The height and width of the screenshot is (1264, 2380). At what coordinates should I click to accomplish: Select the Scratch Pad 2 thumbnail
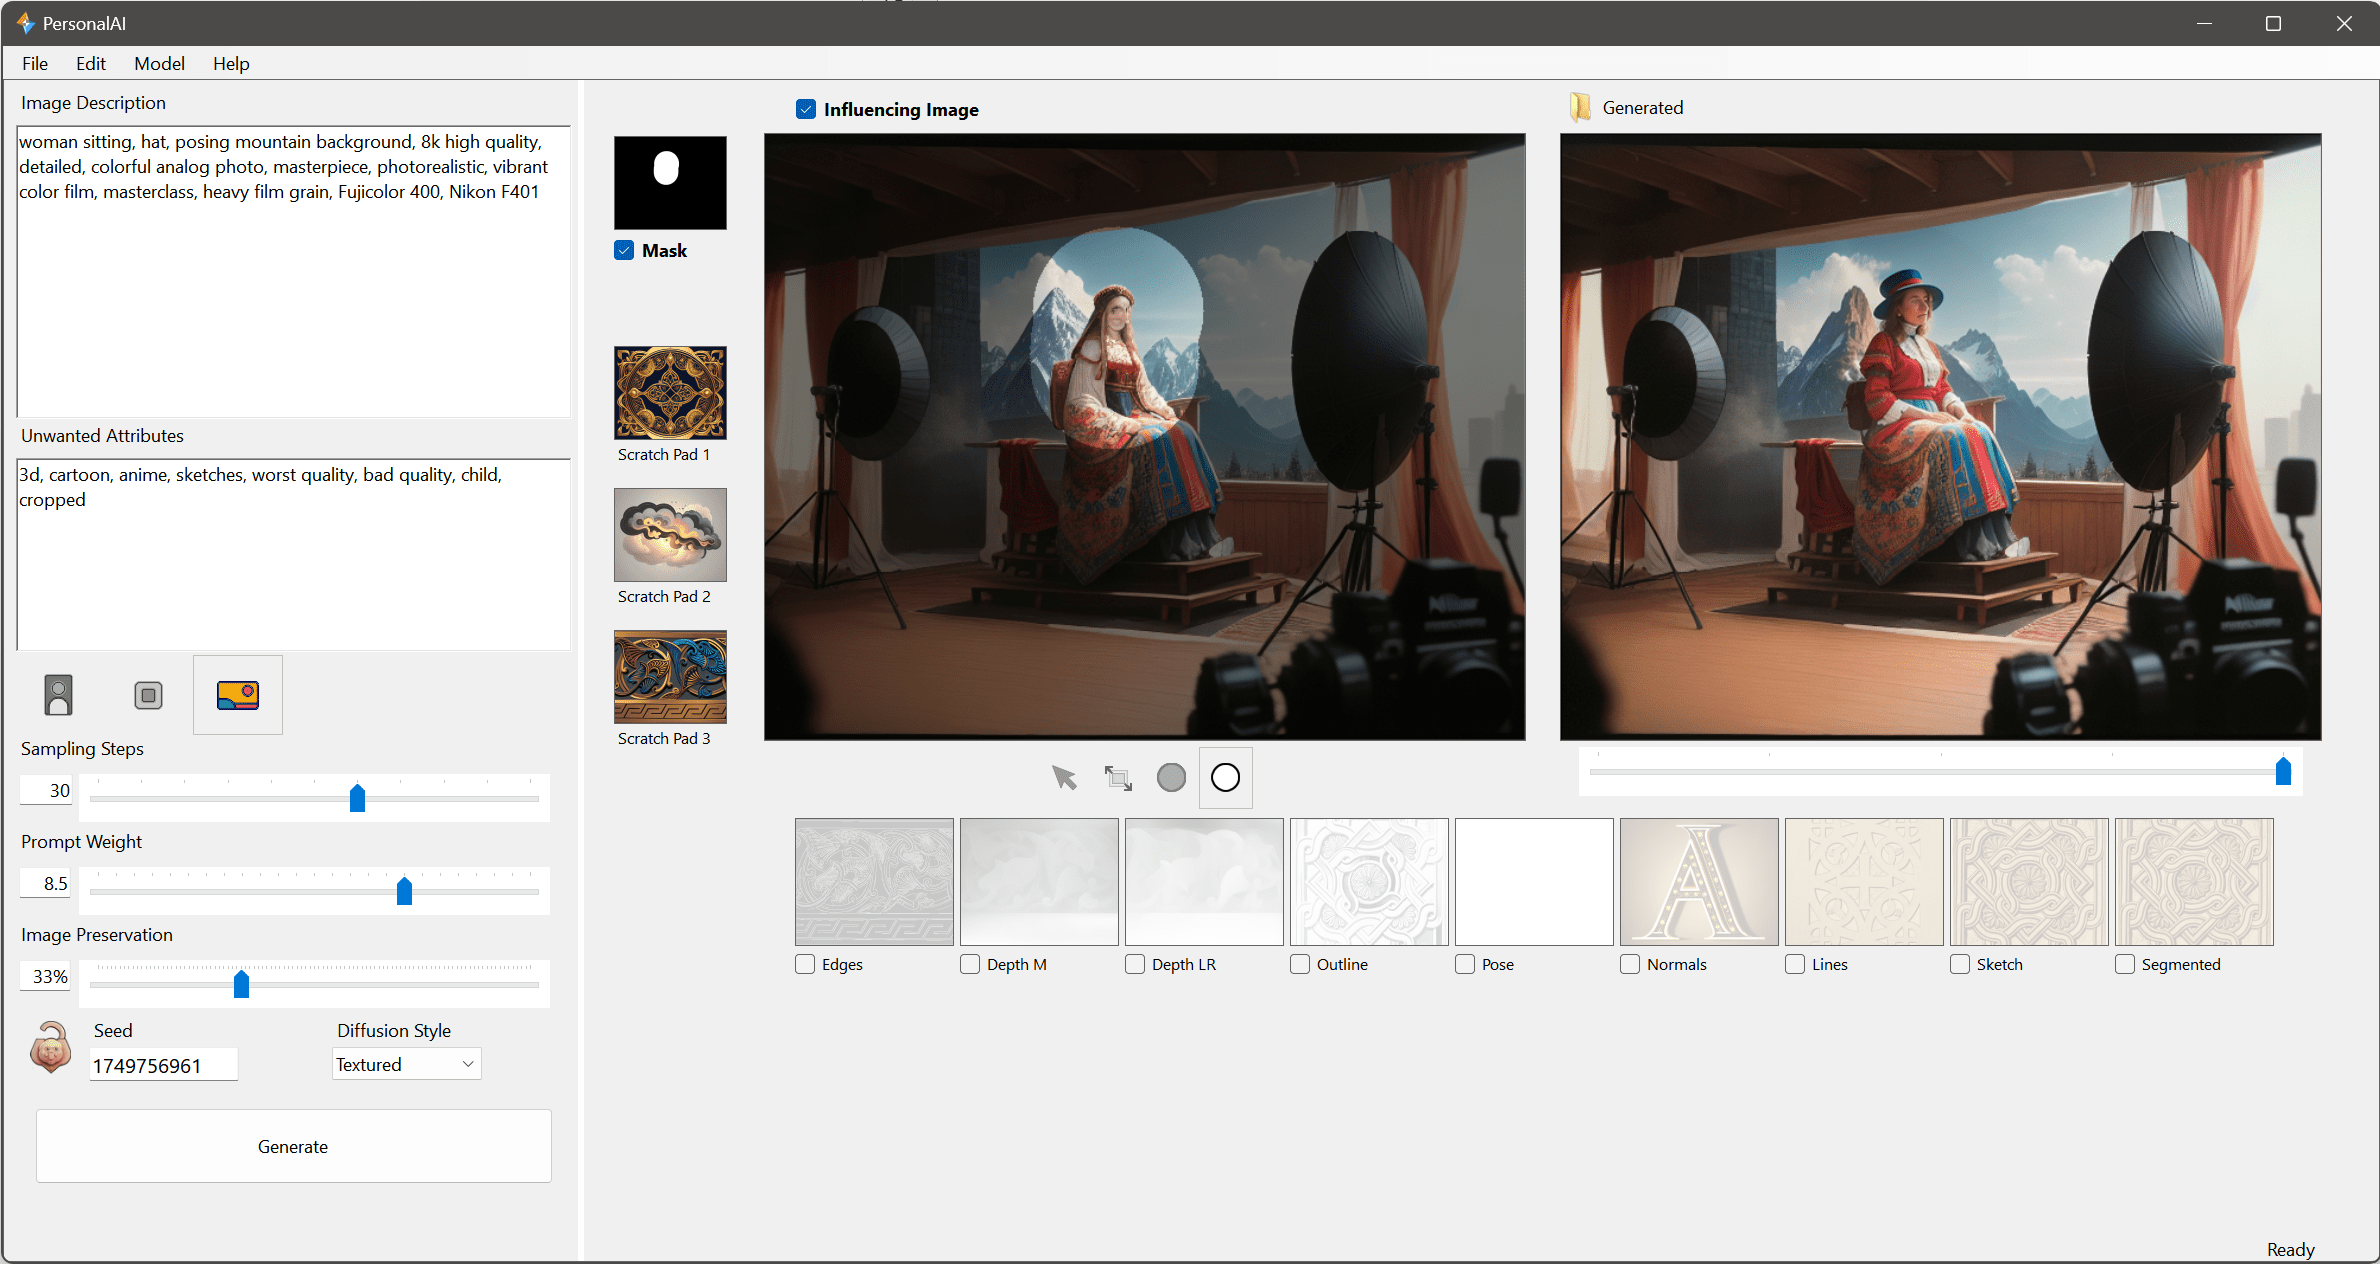click(x=670, y=535)
